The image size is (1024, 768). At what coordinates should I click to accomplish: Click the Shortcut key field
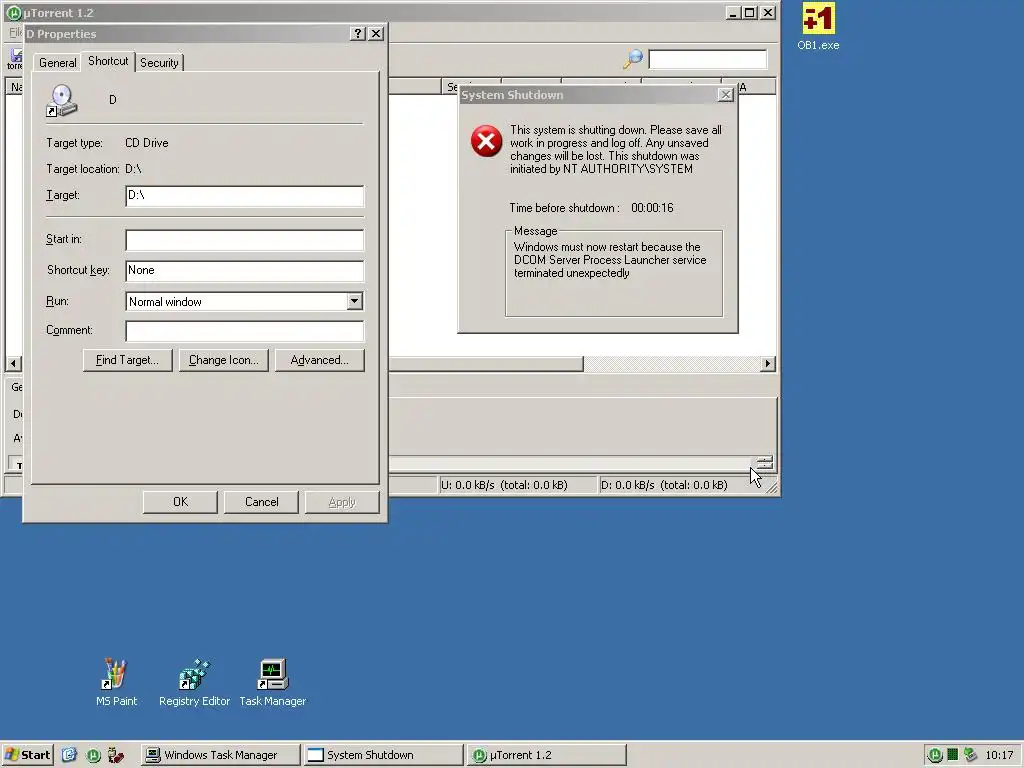(x=244, y=270)
